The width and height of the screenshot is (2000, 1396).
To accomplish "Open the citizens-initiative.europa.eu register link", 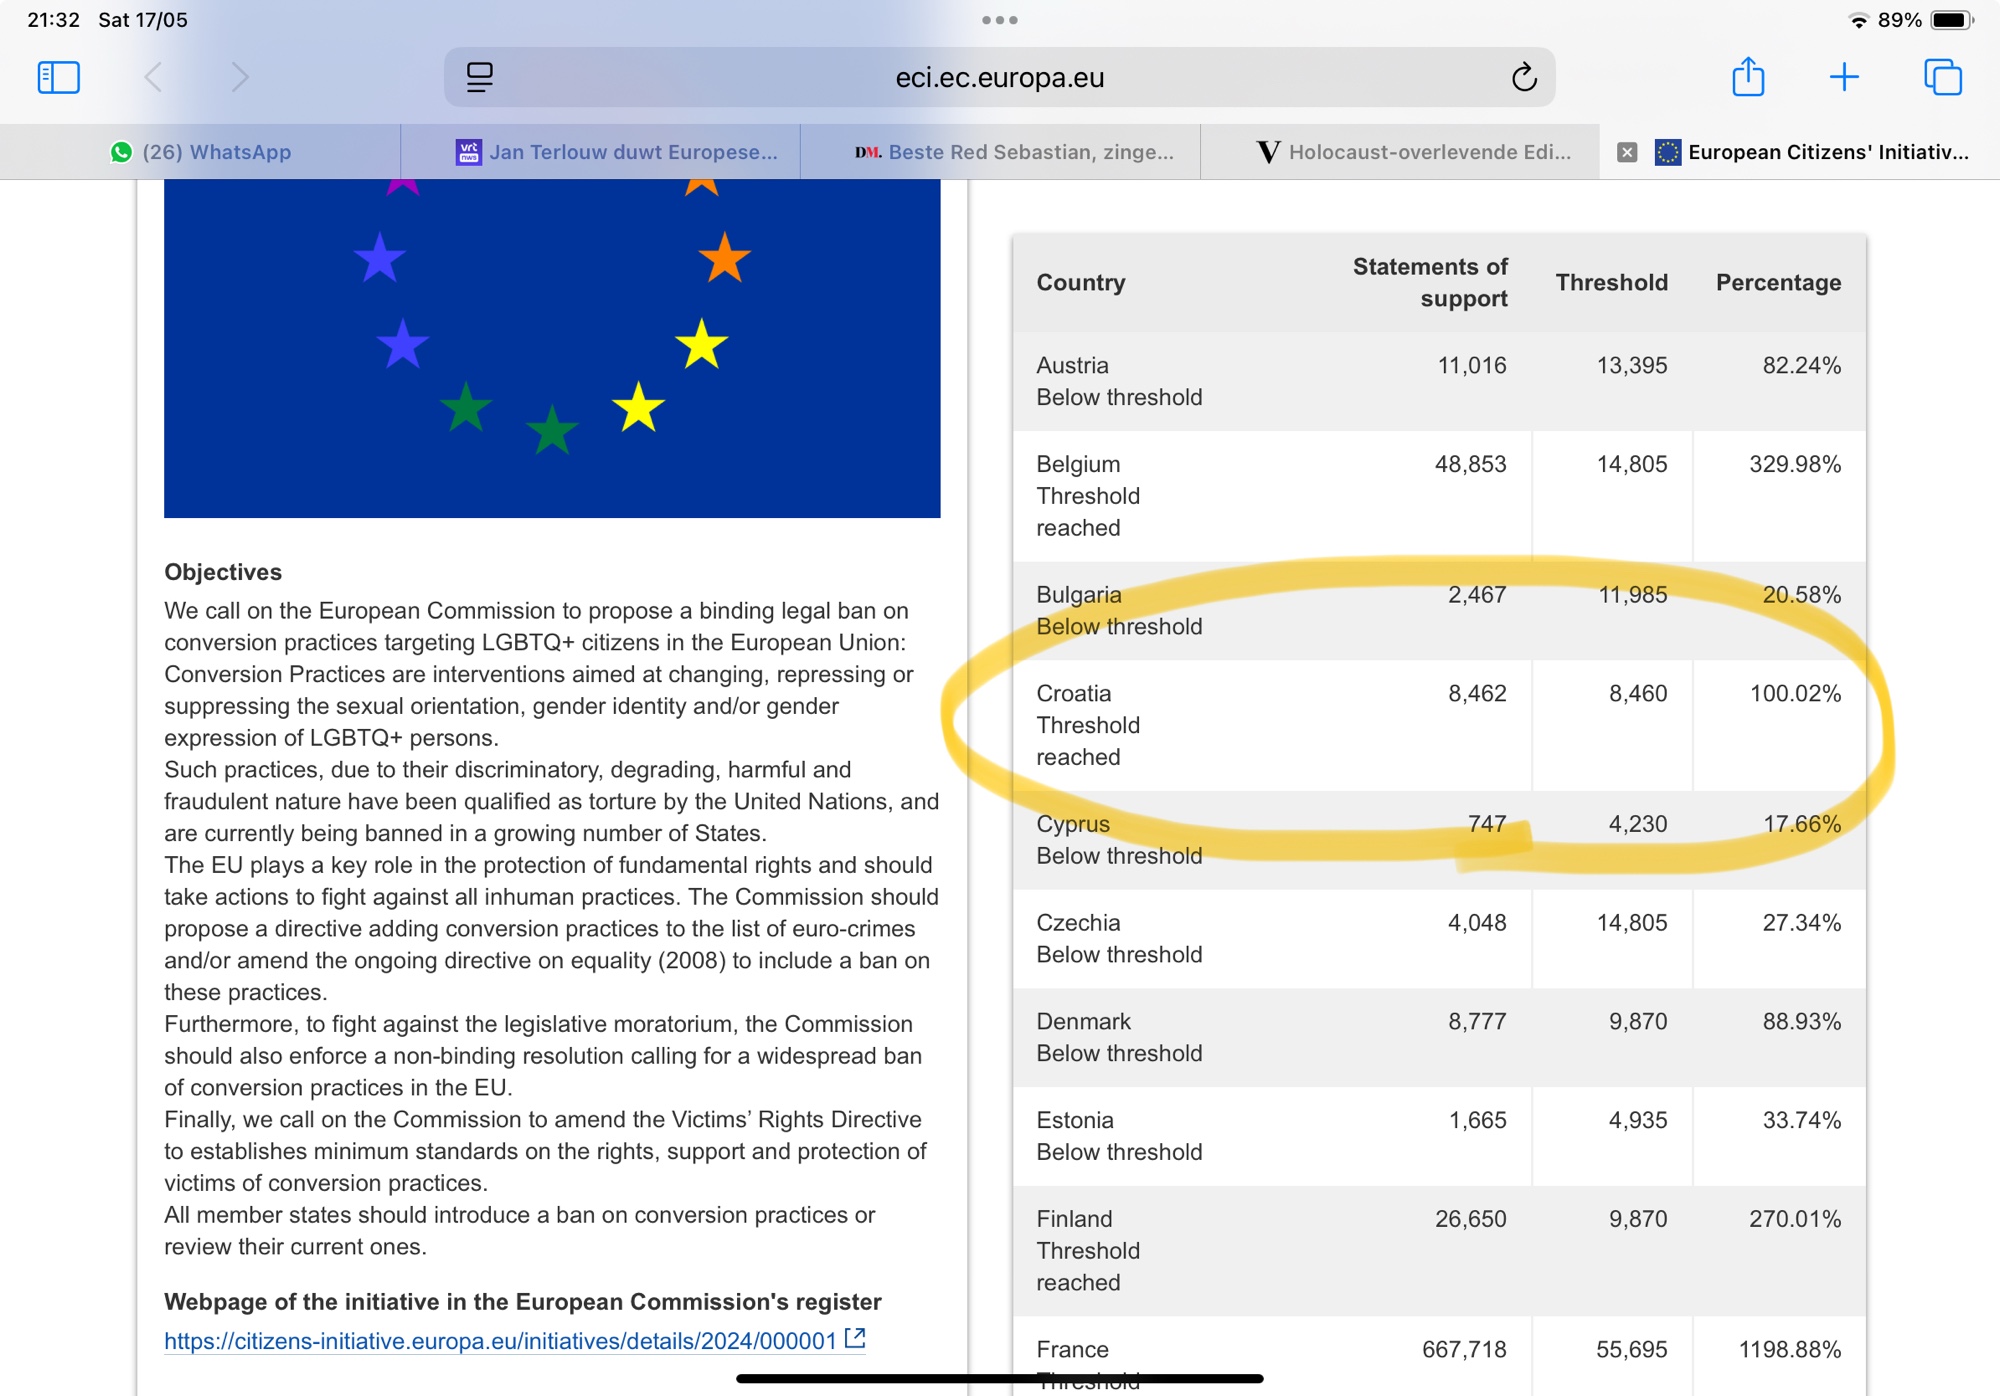I will pos(500,1341).
